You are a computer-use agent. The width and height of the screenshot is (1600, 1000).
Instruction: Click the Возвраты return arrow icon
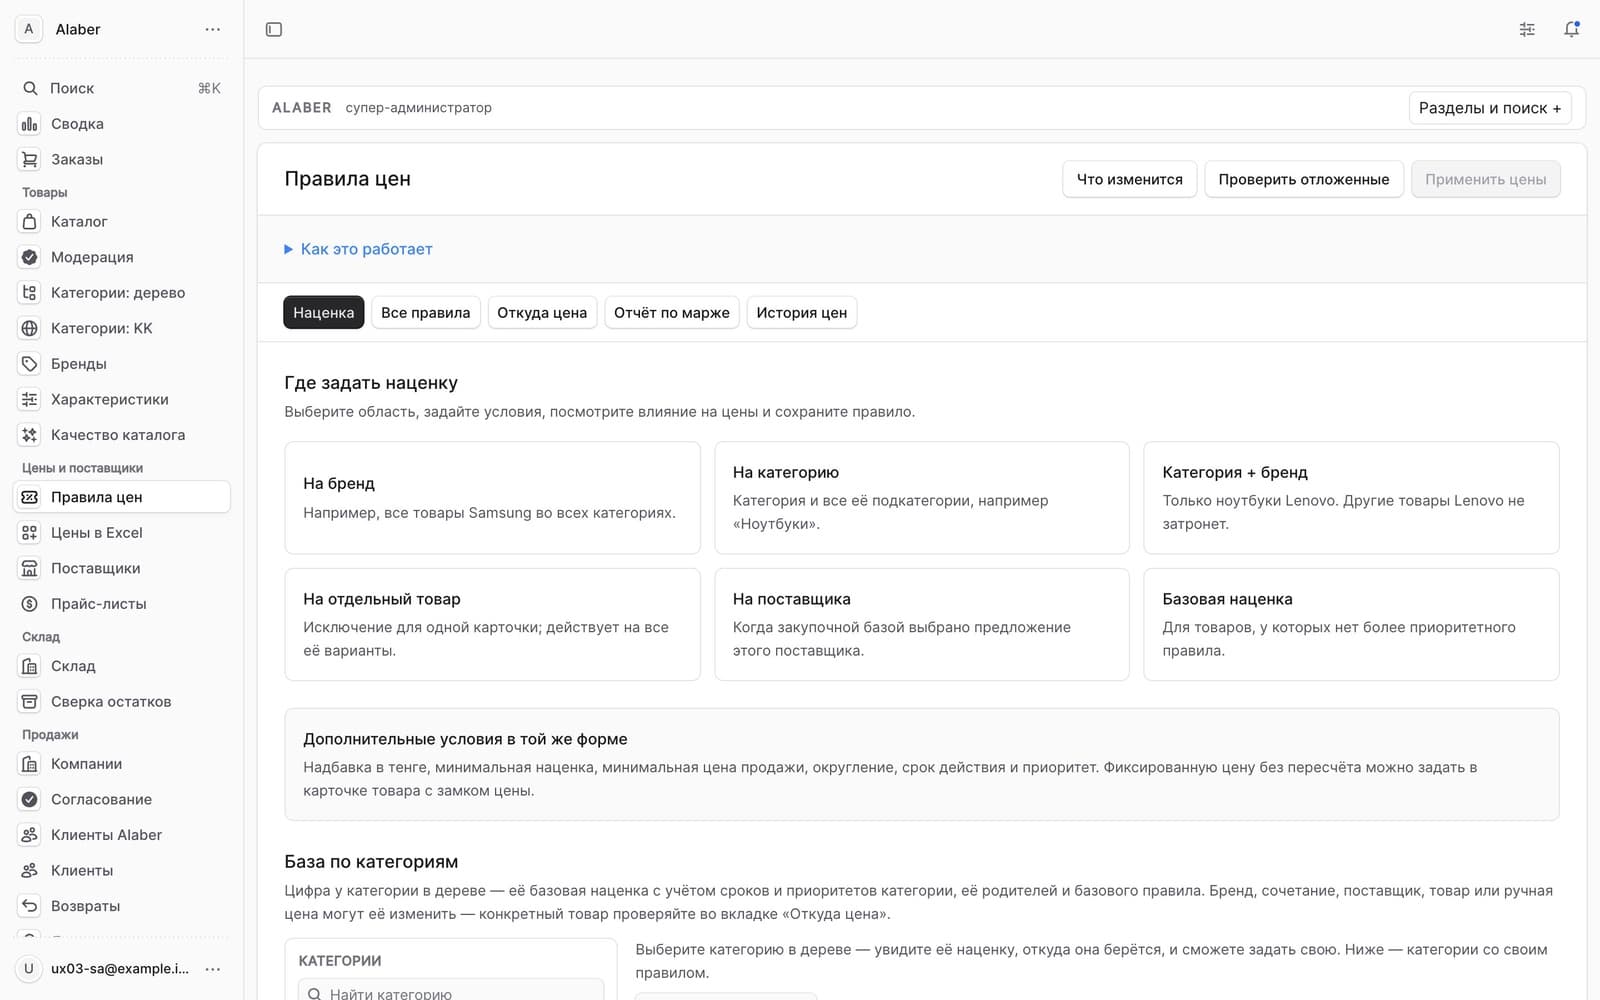[30, 905]
